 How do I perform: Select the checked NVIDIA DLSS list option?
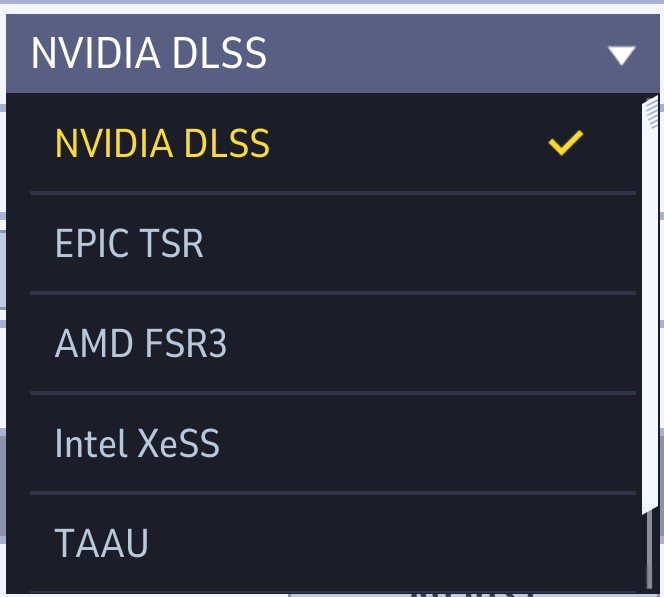162,144
